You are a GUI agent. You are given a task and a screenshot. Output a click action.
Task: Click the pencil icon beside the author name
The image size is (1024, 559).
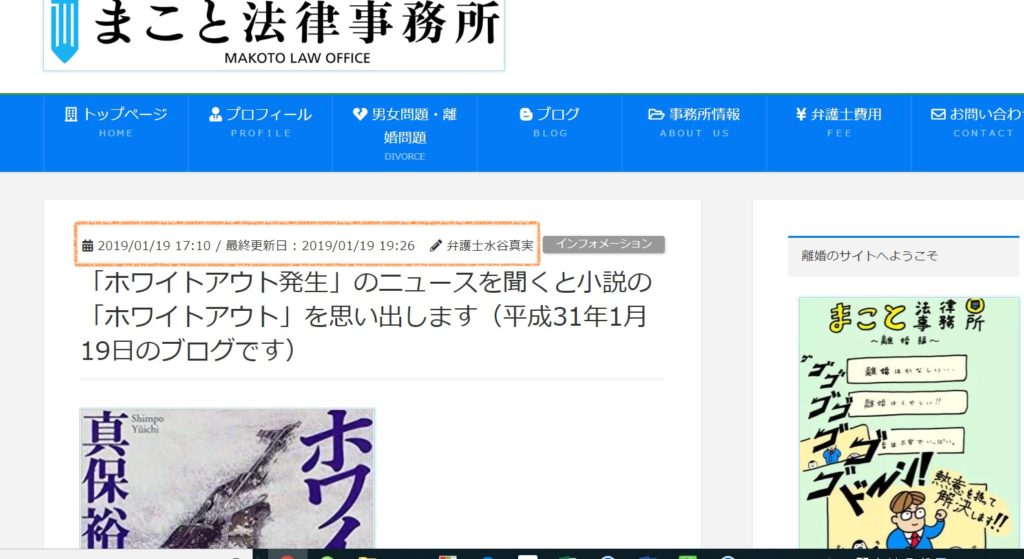point(436,246)
